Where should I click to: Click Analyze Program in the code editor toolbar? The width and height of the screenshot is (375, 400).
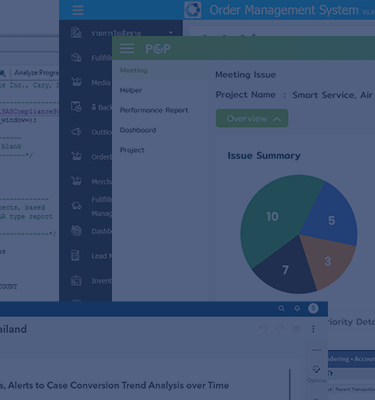[37, 73]
